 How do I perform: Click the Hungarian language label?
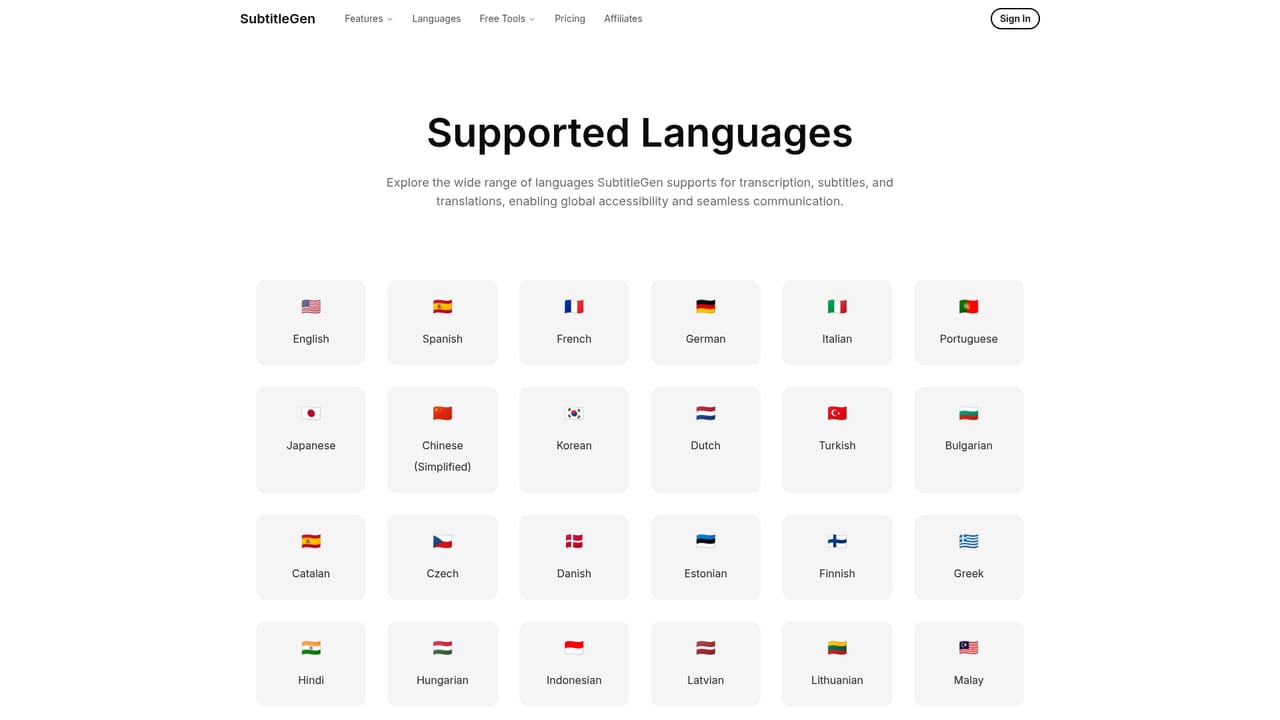point(442,680)
